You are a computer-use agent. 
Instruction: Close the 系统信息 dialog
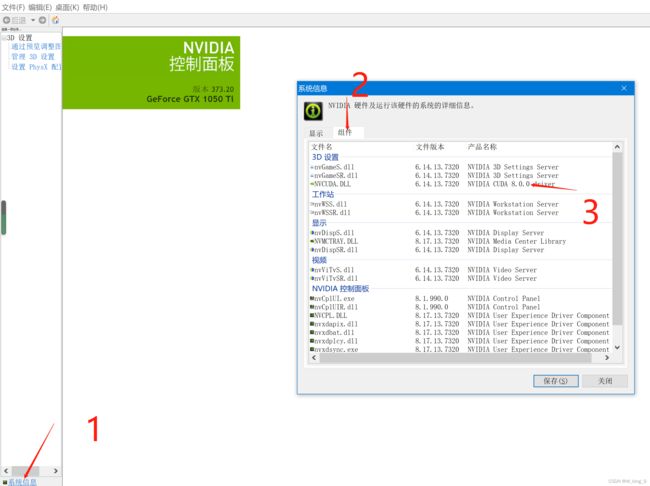pos(624,88)
